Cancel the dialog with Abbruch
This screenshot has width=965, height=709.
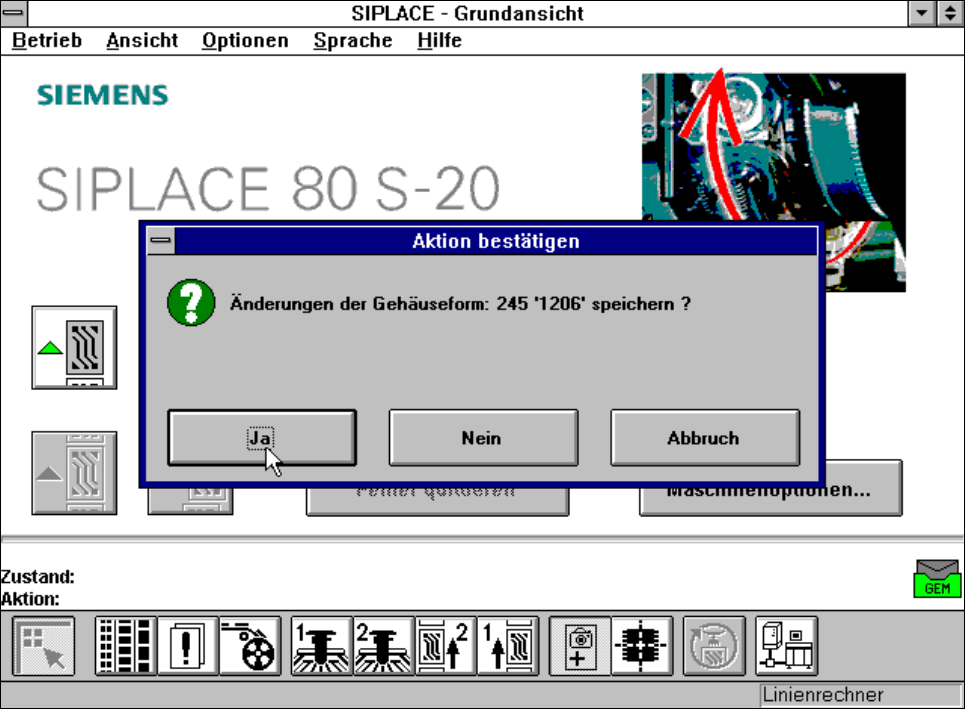coord(705,438)
